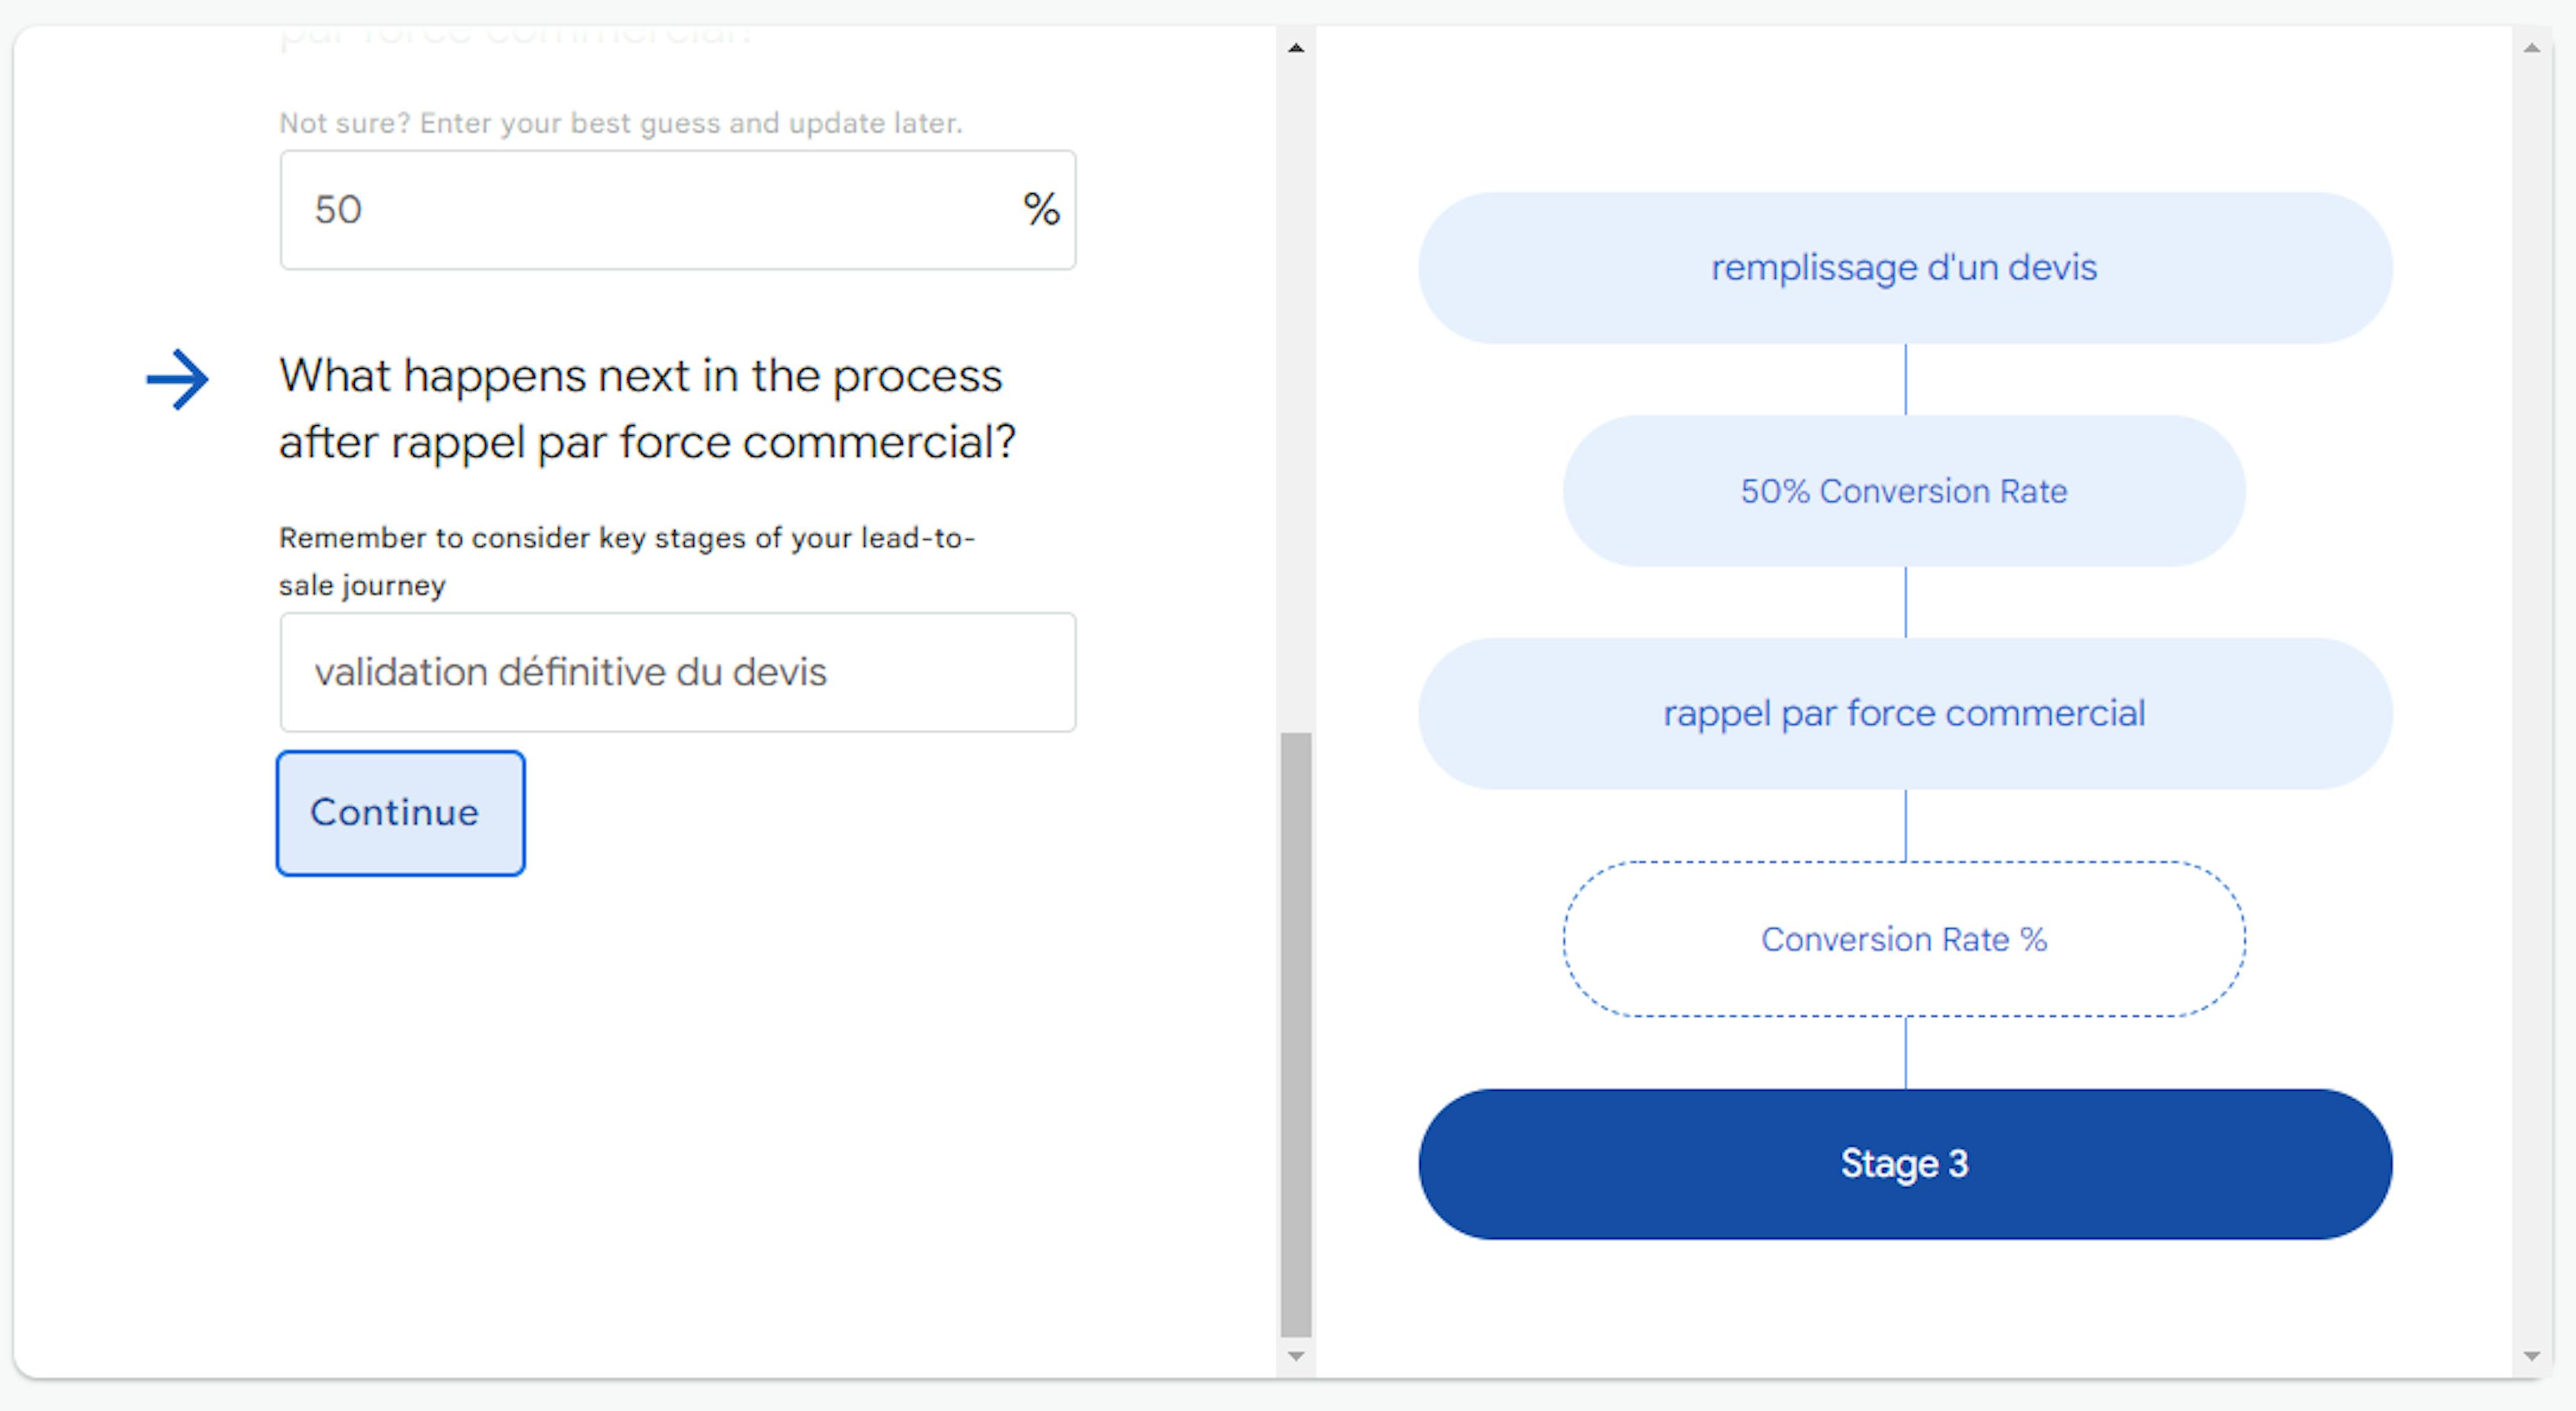This screenshot has height=1411, width=2576.
Task: Click the left scrollbar track above the thumb
Action: [x=1295, y=400]
